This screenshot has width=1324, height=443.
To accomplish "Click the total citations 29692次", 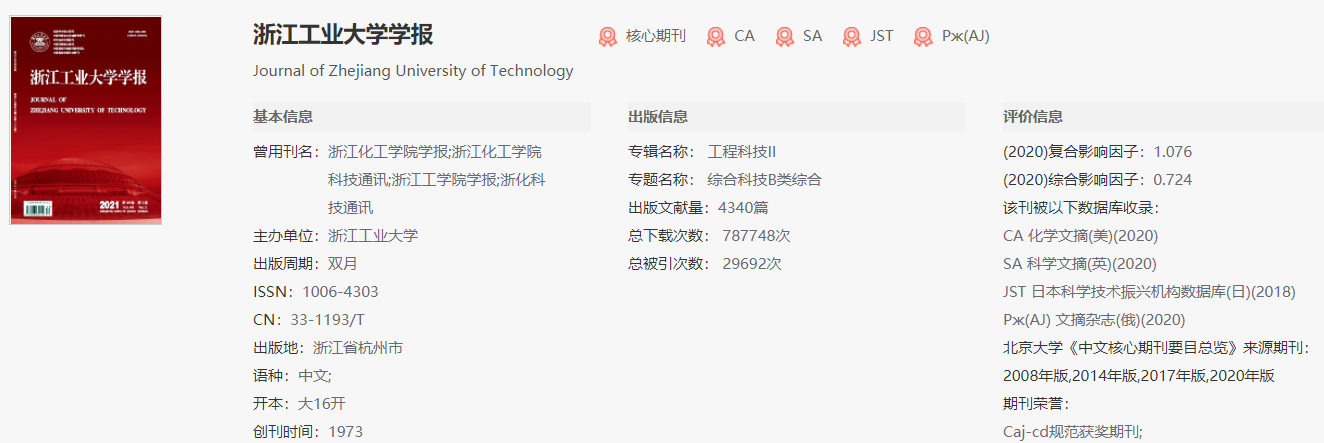I will [752, 264].
